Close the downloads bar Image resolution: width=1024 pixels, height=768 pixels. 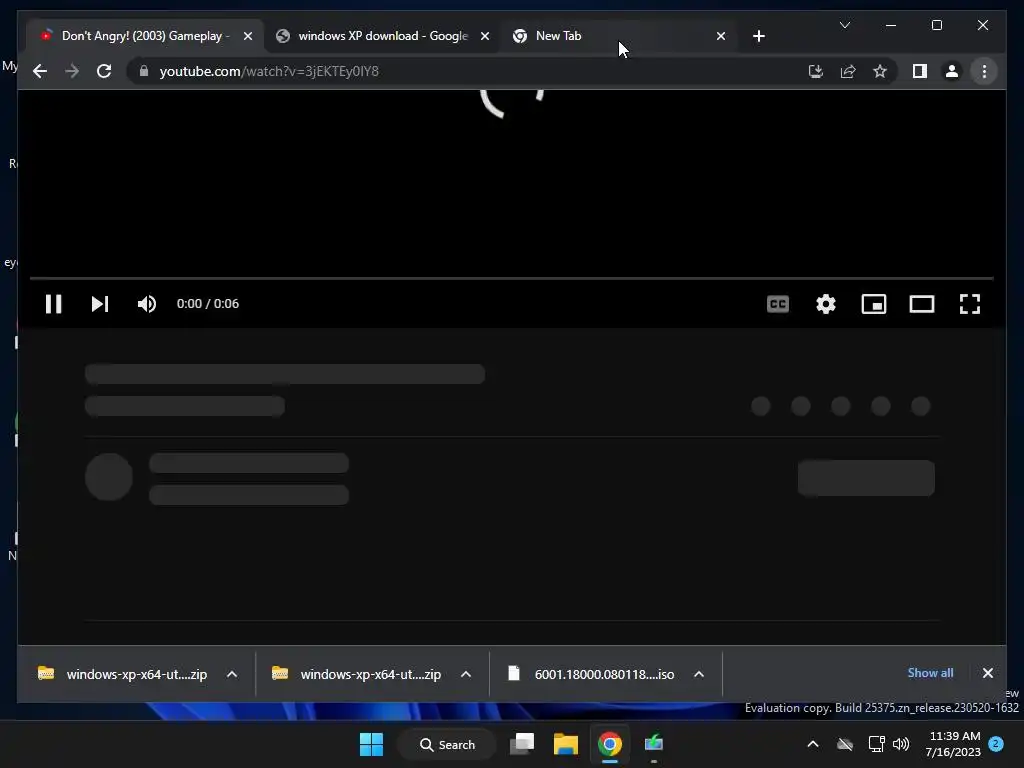pos(987,673)
